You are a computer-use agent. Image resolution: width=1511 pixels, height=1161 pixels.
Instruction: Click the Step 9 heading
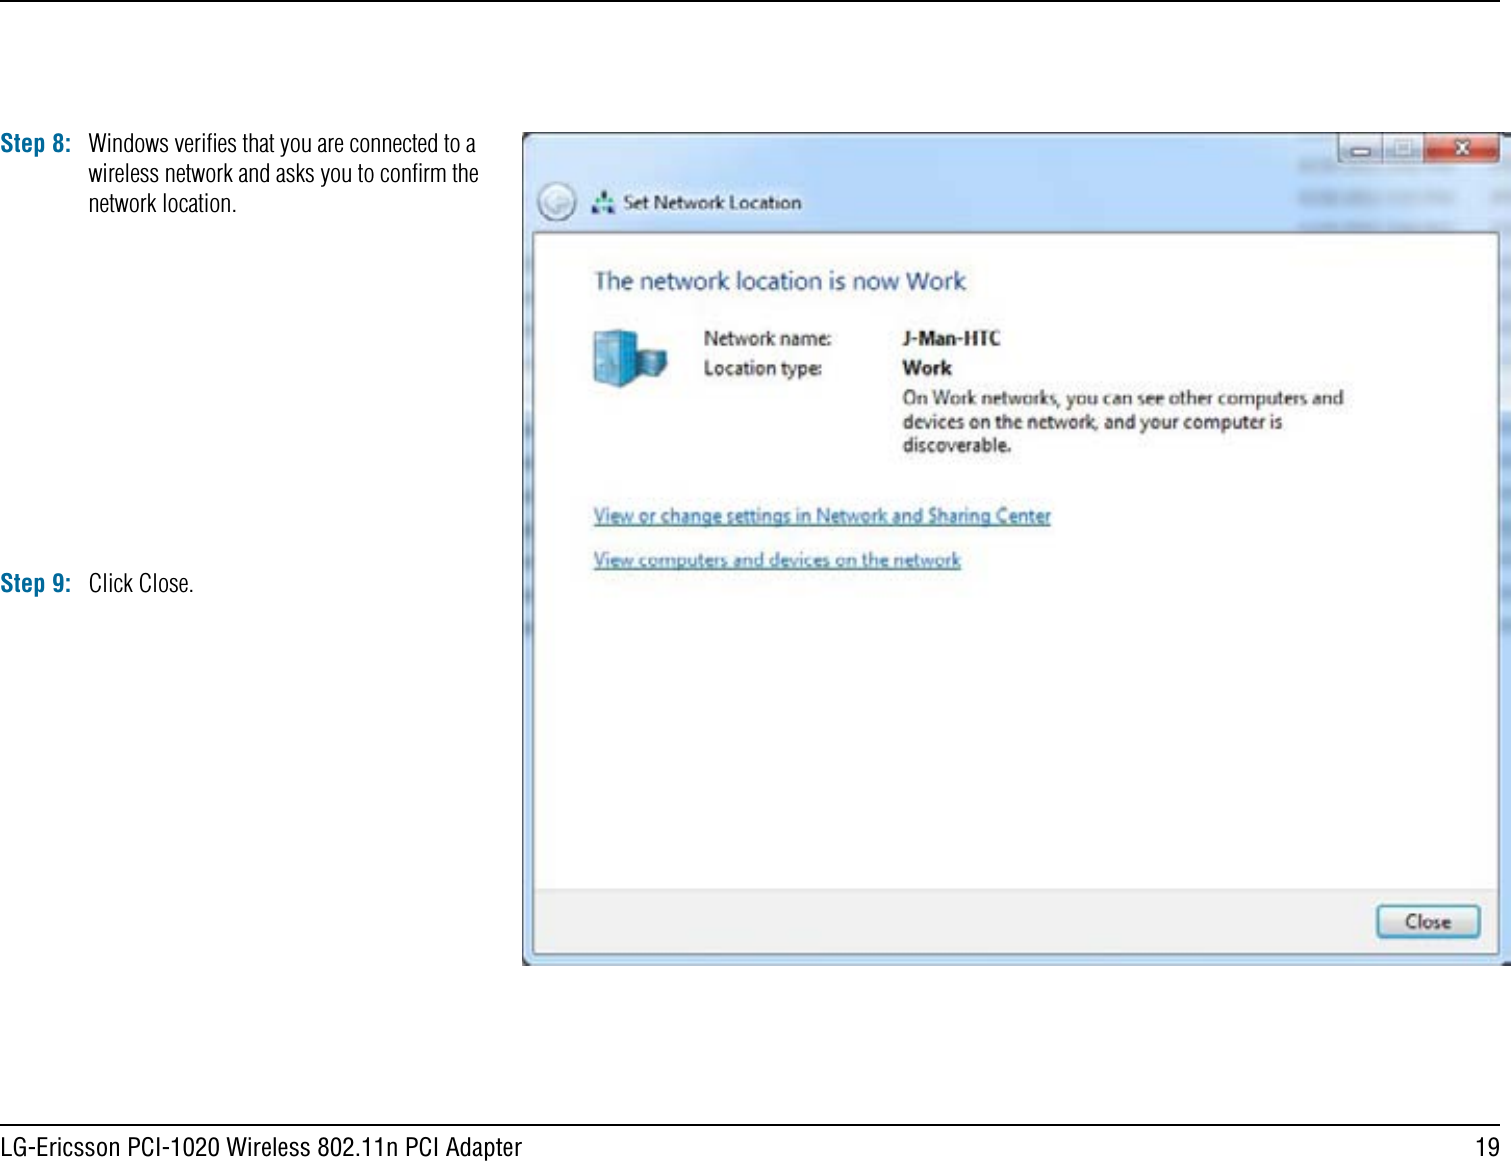tap(36, 583)
